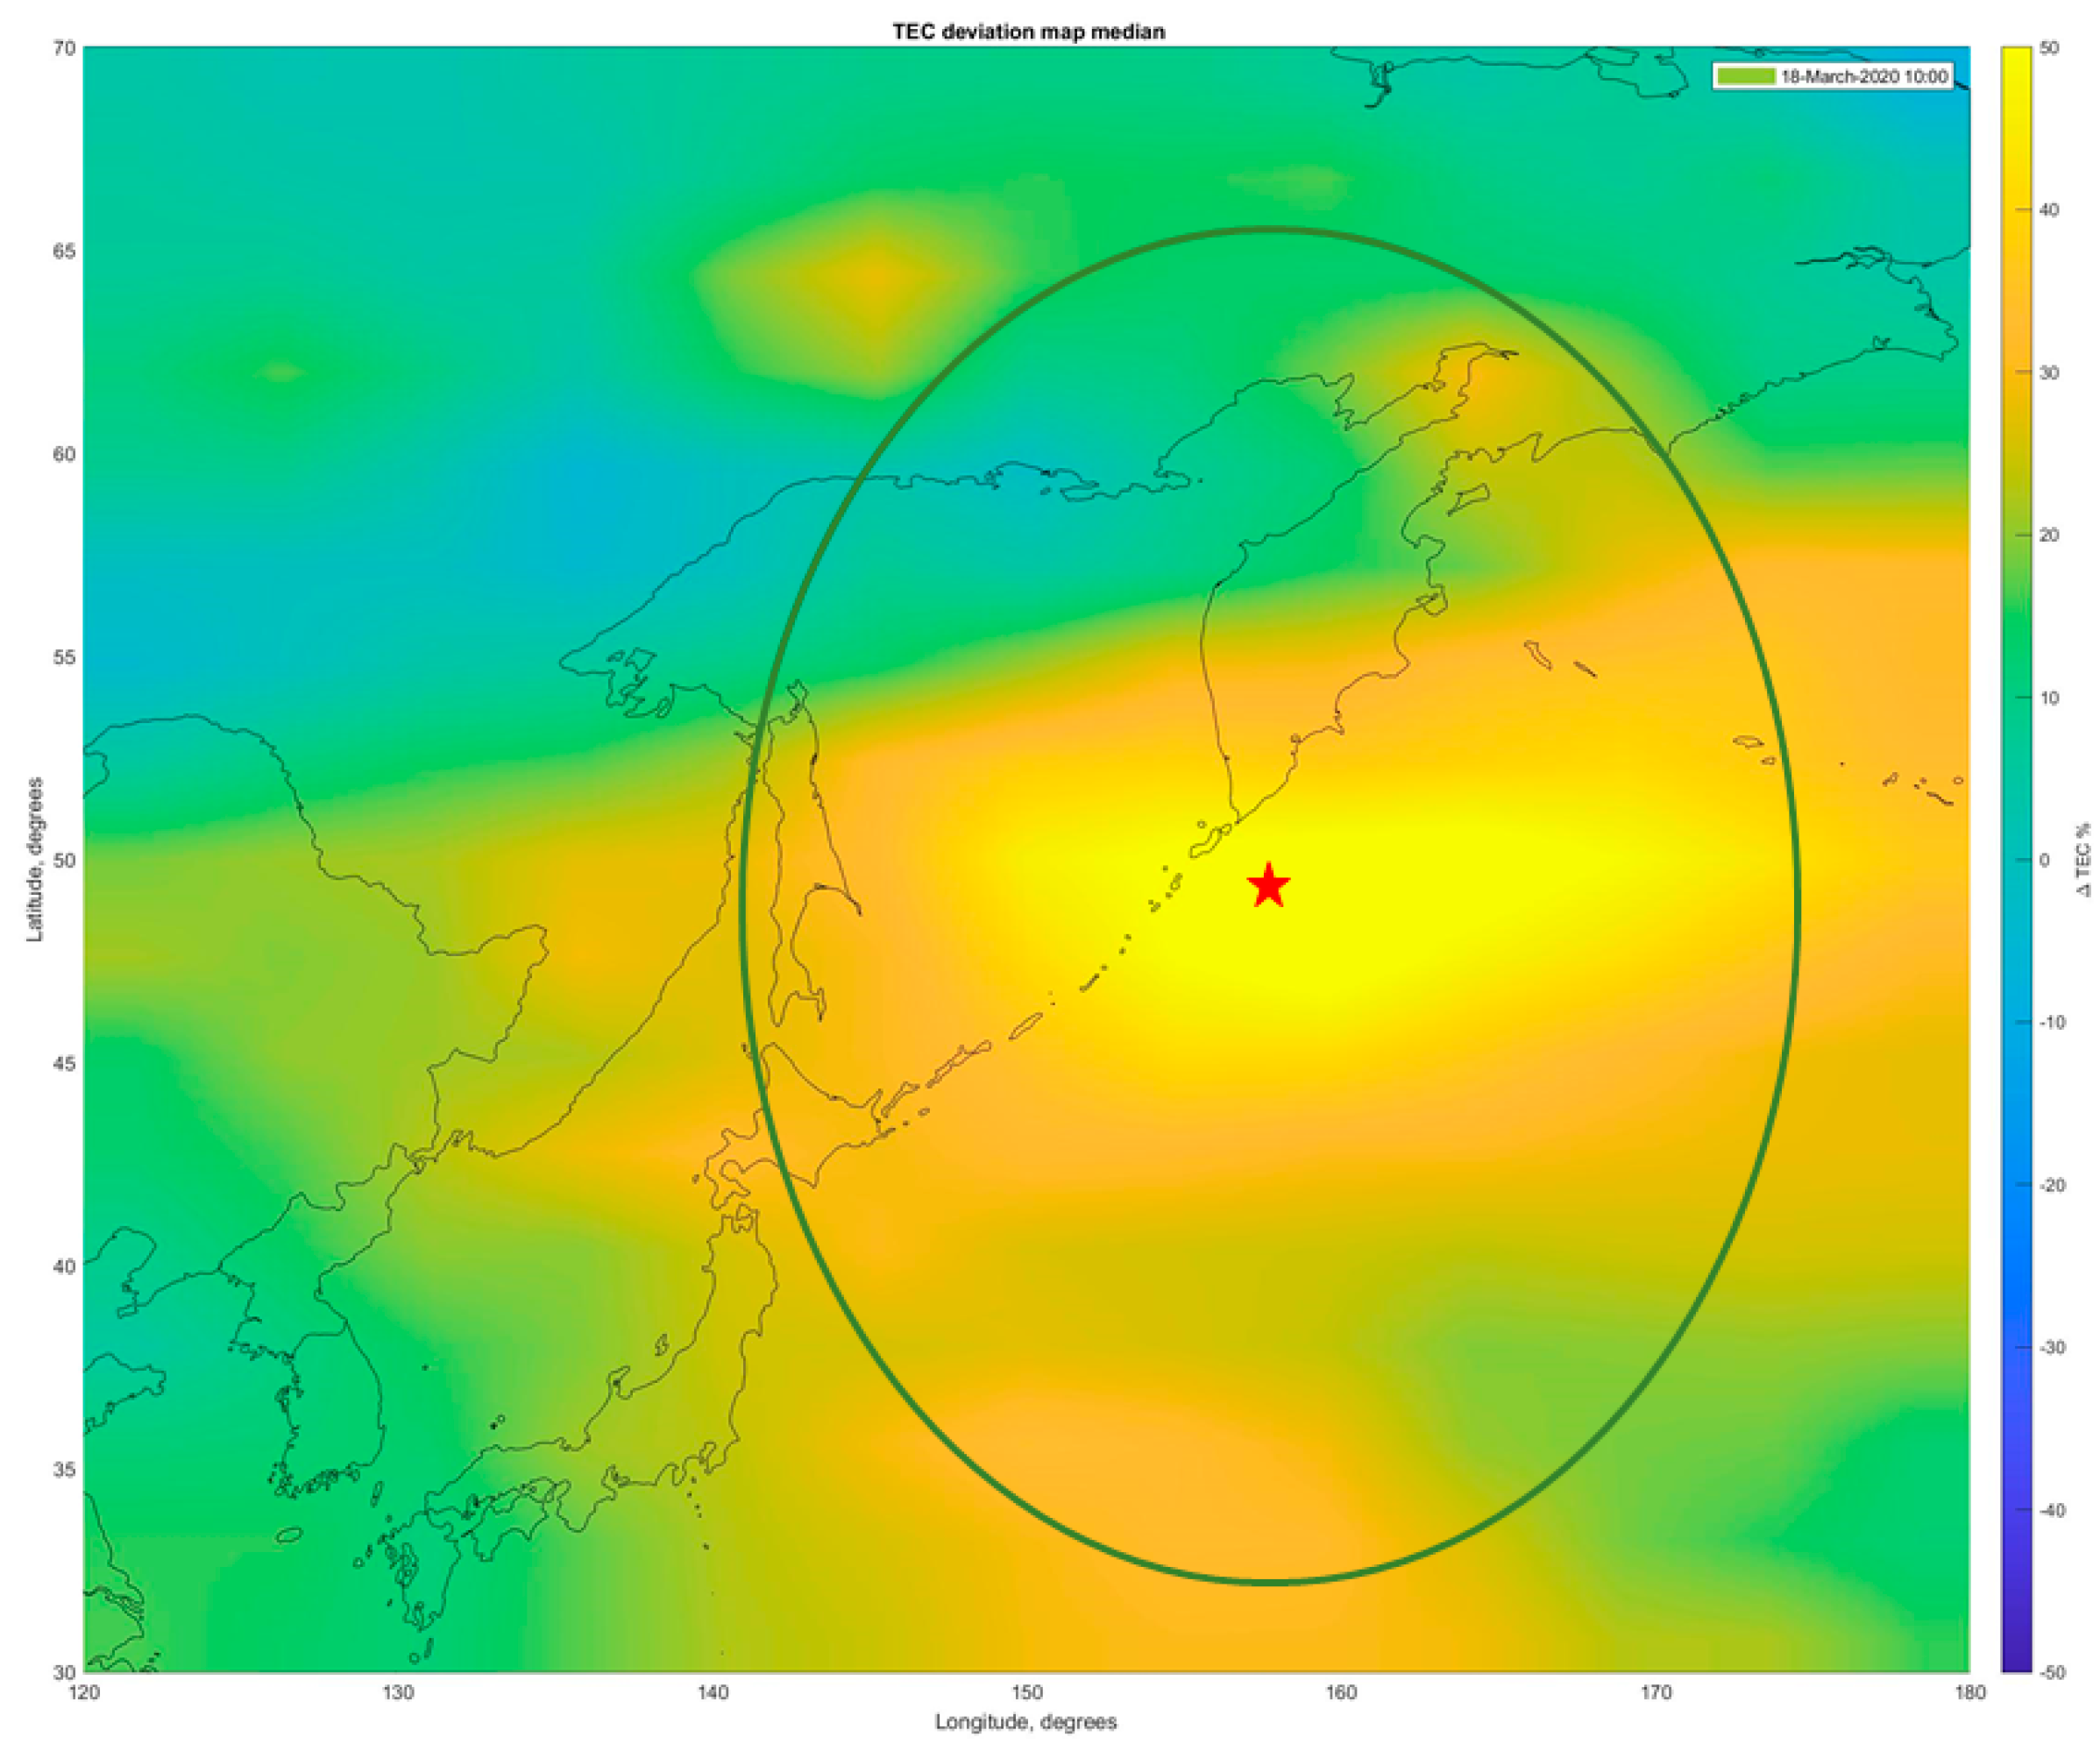The height and width of the screenshot is (1744, 2100).
Task: Click the longitude tick label 150
Action: tap(1027, 1693)
